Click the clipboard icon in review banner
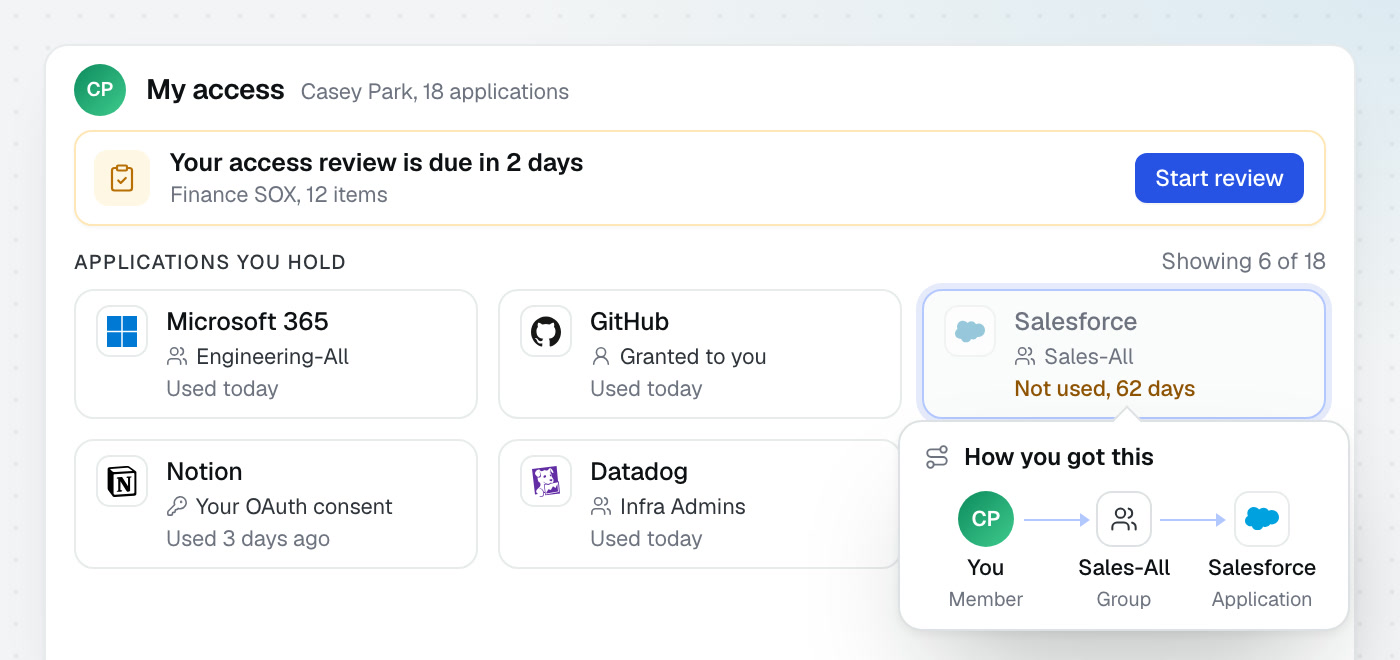The width and height of the screenshot is (1400, 660). 122,178
